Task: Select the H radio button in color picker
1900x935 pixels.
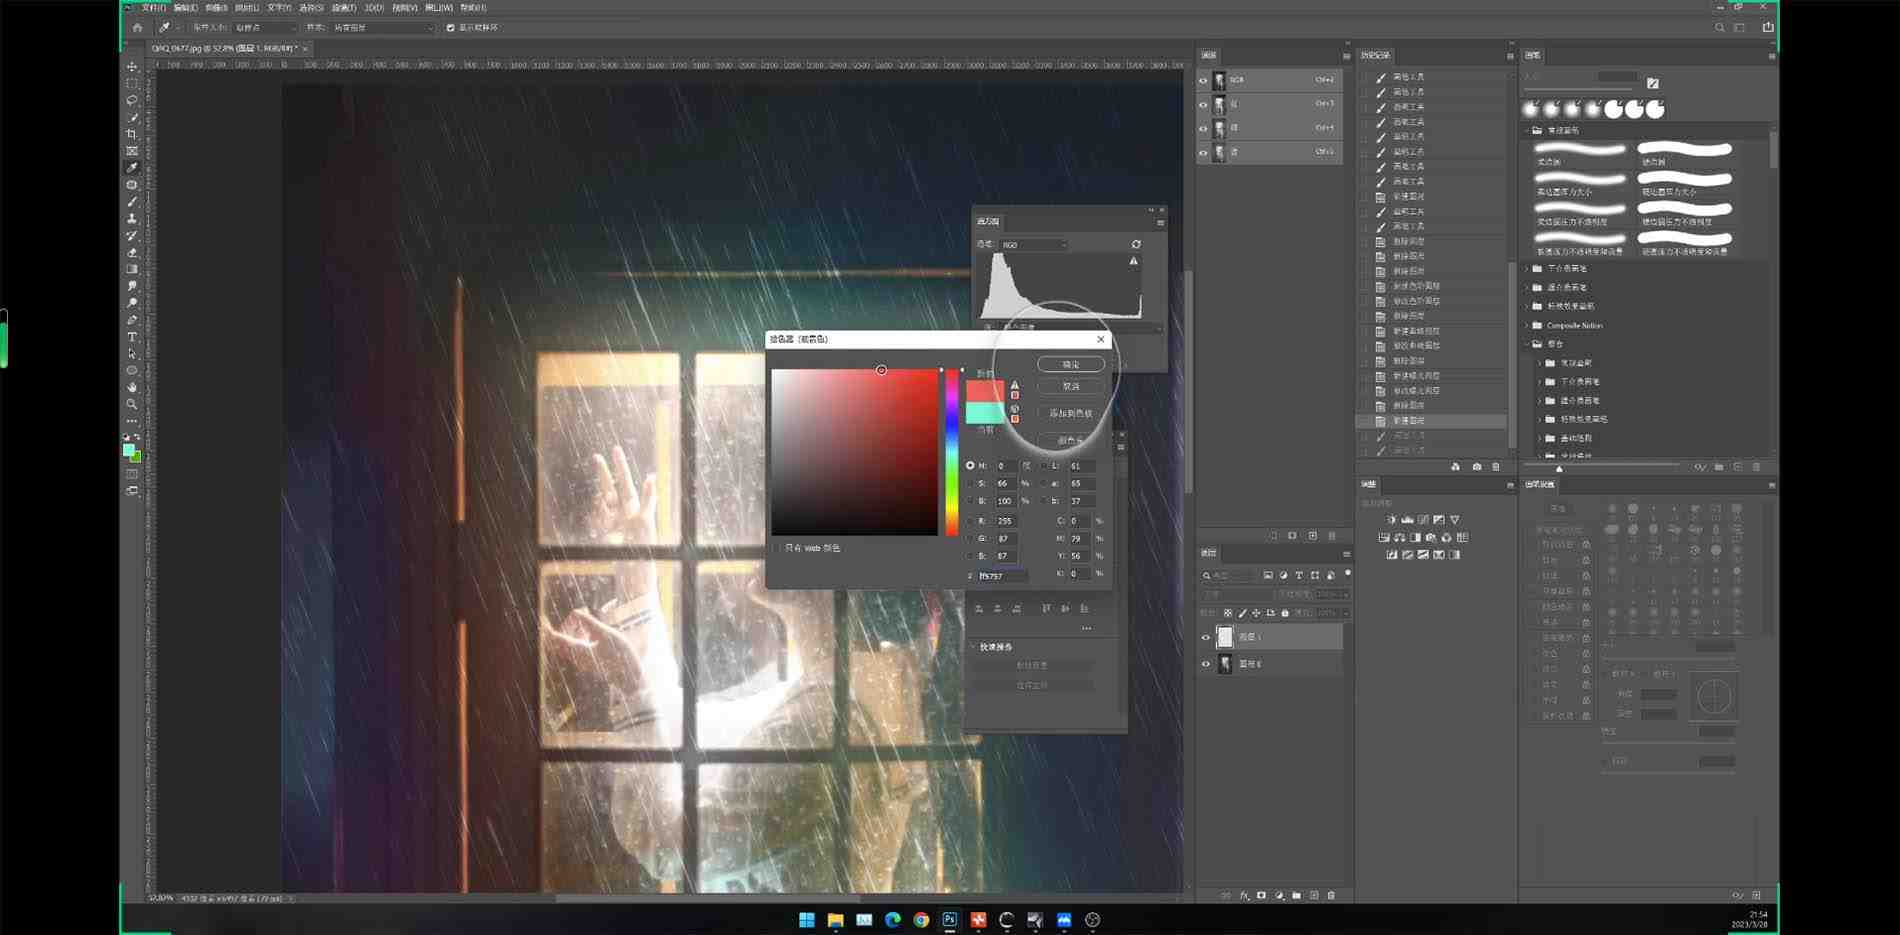Action: (971, 465)
